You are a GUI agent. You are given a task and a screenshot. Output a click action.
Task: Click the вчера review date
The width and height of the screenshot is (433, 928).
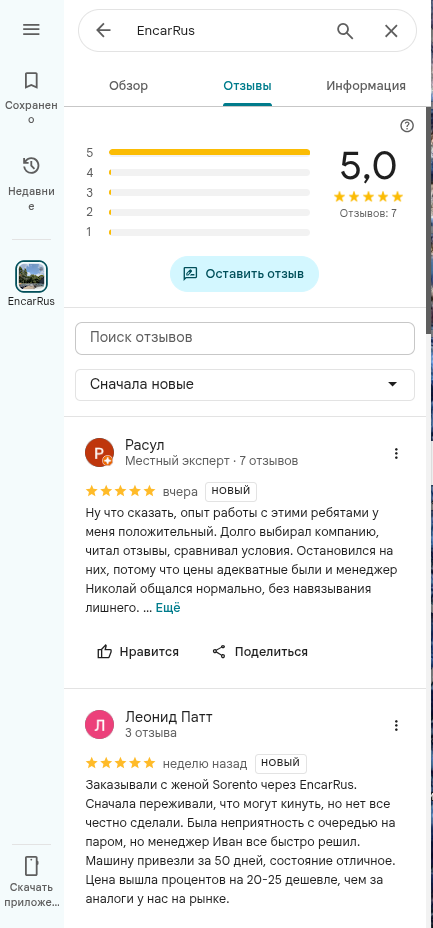point(180,491)
